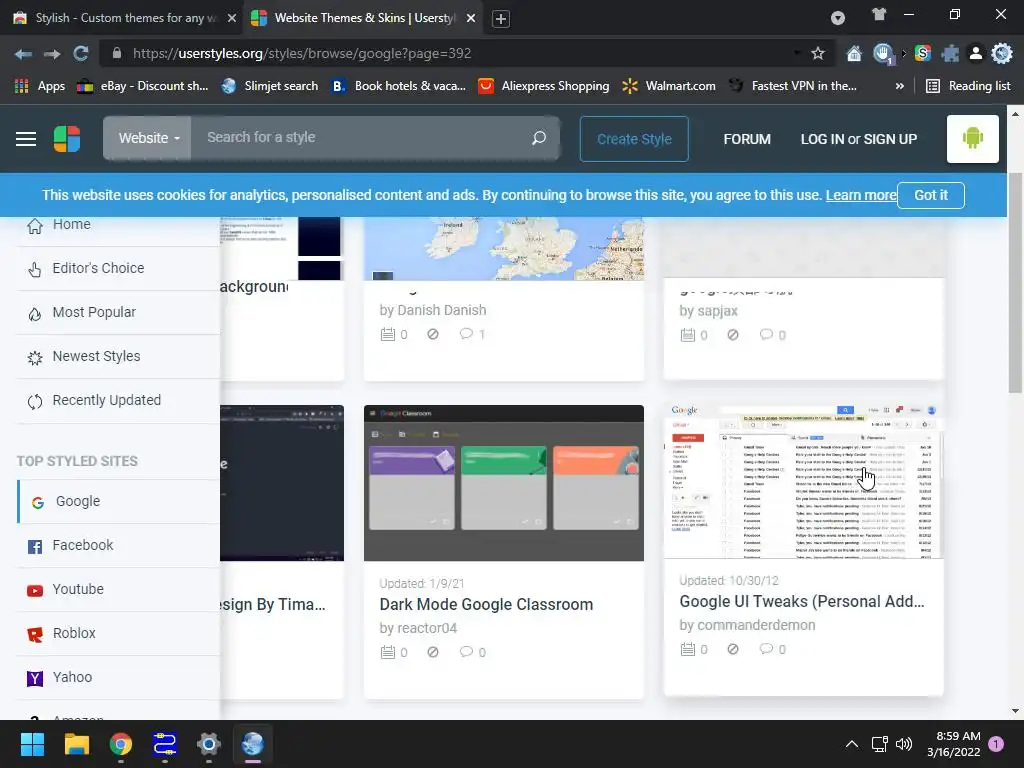Click the Create Style button
Viewport: 1024px width, 768px height.
coord(634,138)
